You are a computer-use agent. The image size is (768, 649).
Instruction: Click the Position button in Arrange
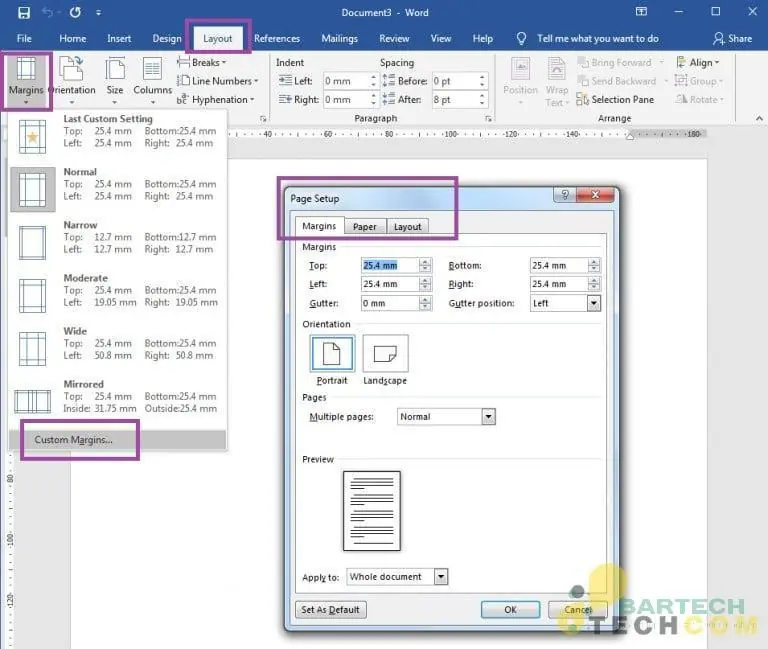click(x=520, y=81)
